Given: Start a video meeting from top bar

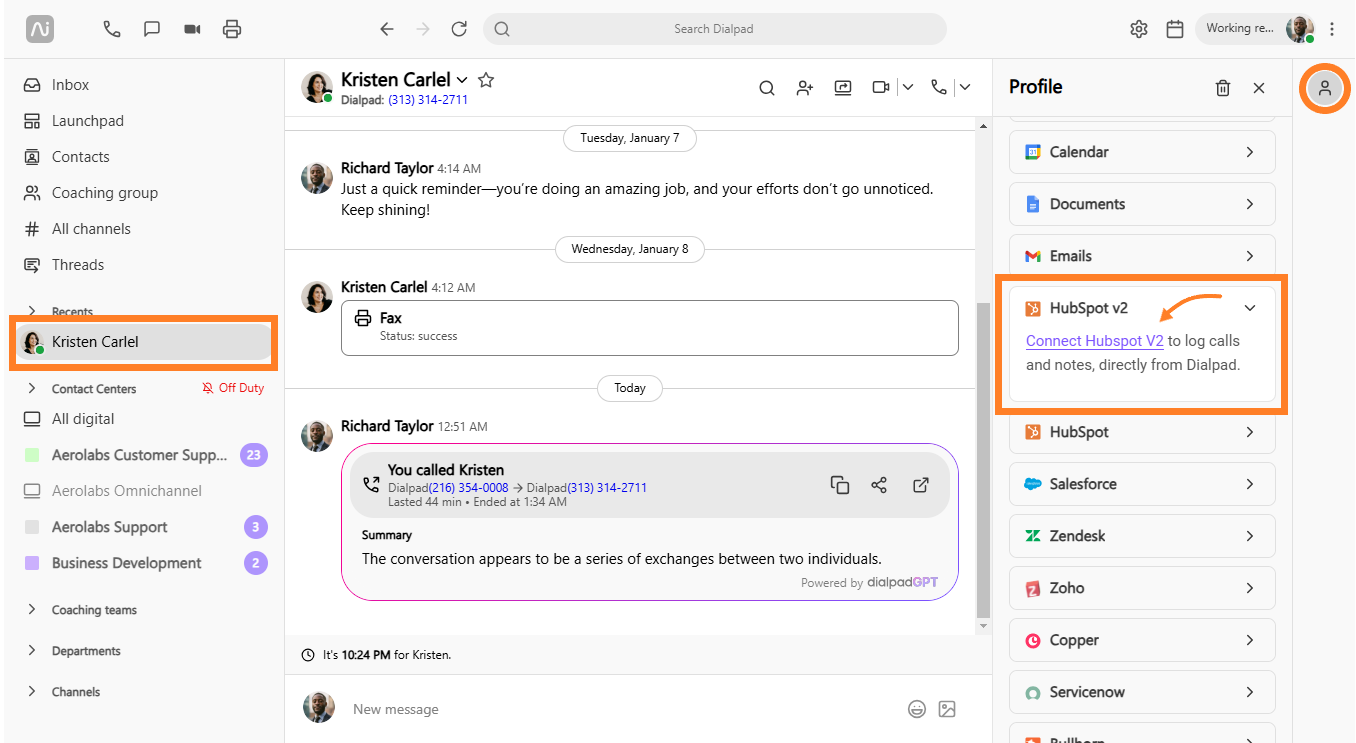Looking at the screenshot, I should pos(192,29).
